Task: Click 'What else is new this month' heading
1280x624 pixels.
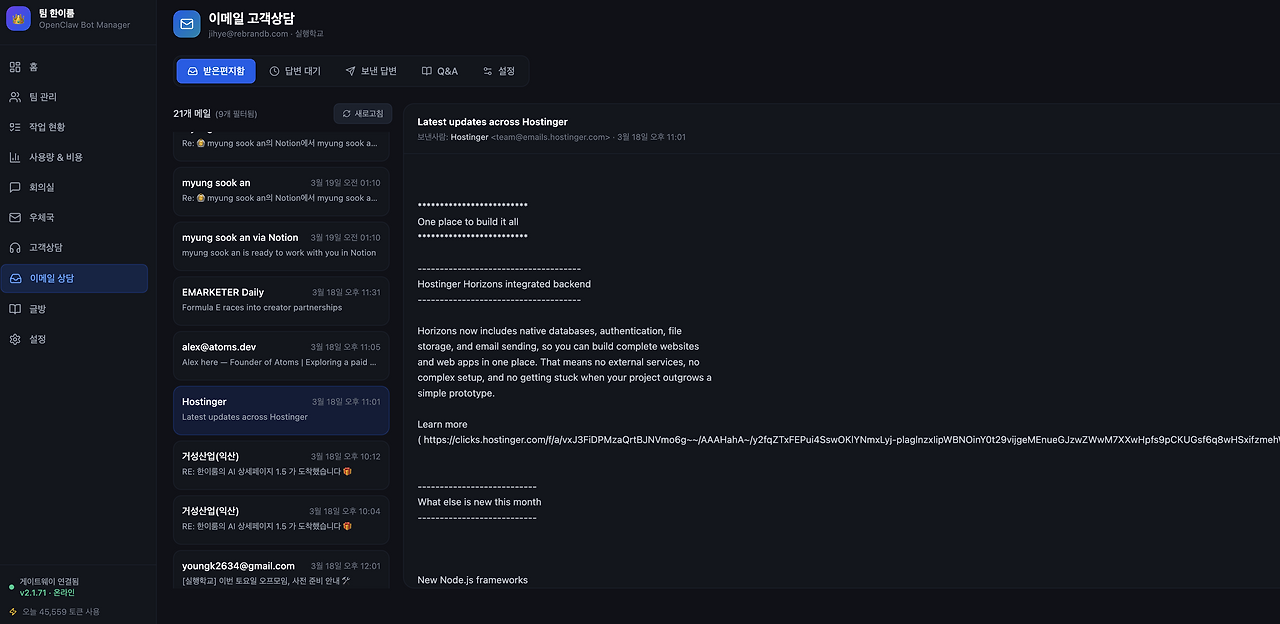Action: click(x=479, y=502)
